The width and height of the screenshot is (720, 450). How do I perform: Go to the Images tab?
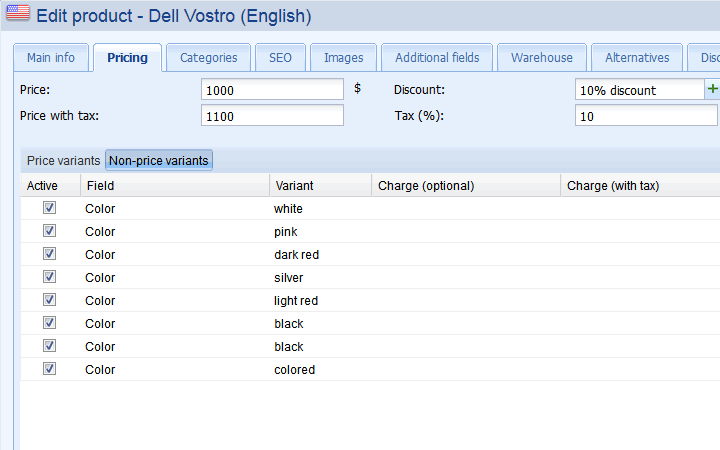coord(343,57)
